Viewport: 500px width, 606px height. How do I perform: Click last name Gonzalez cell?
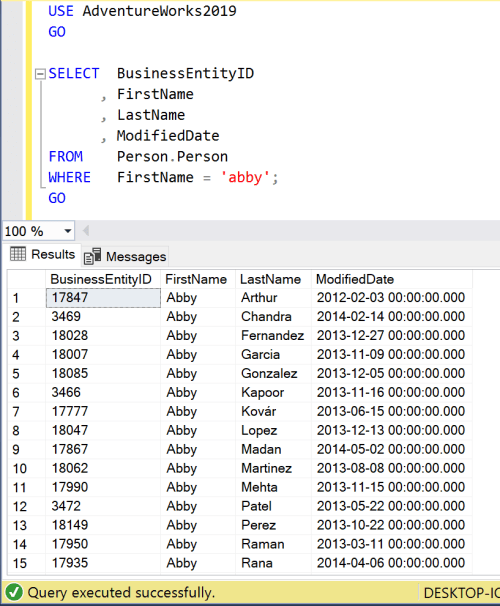[x=273, y=373]
